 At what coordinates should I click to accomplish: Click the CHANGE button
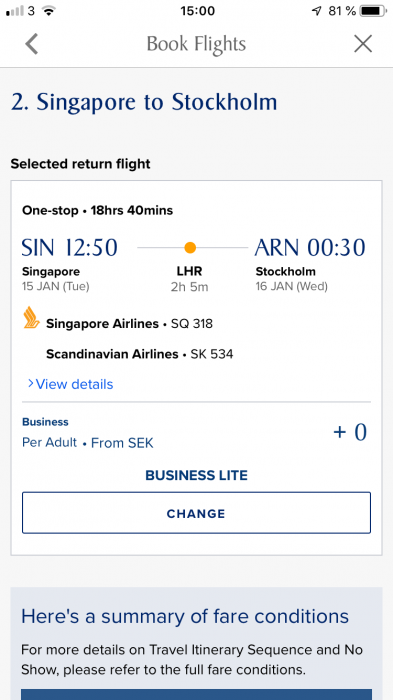[196, 513]
